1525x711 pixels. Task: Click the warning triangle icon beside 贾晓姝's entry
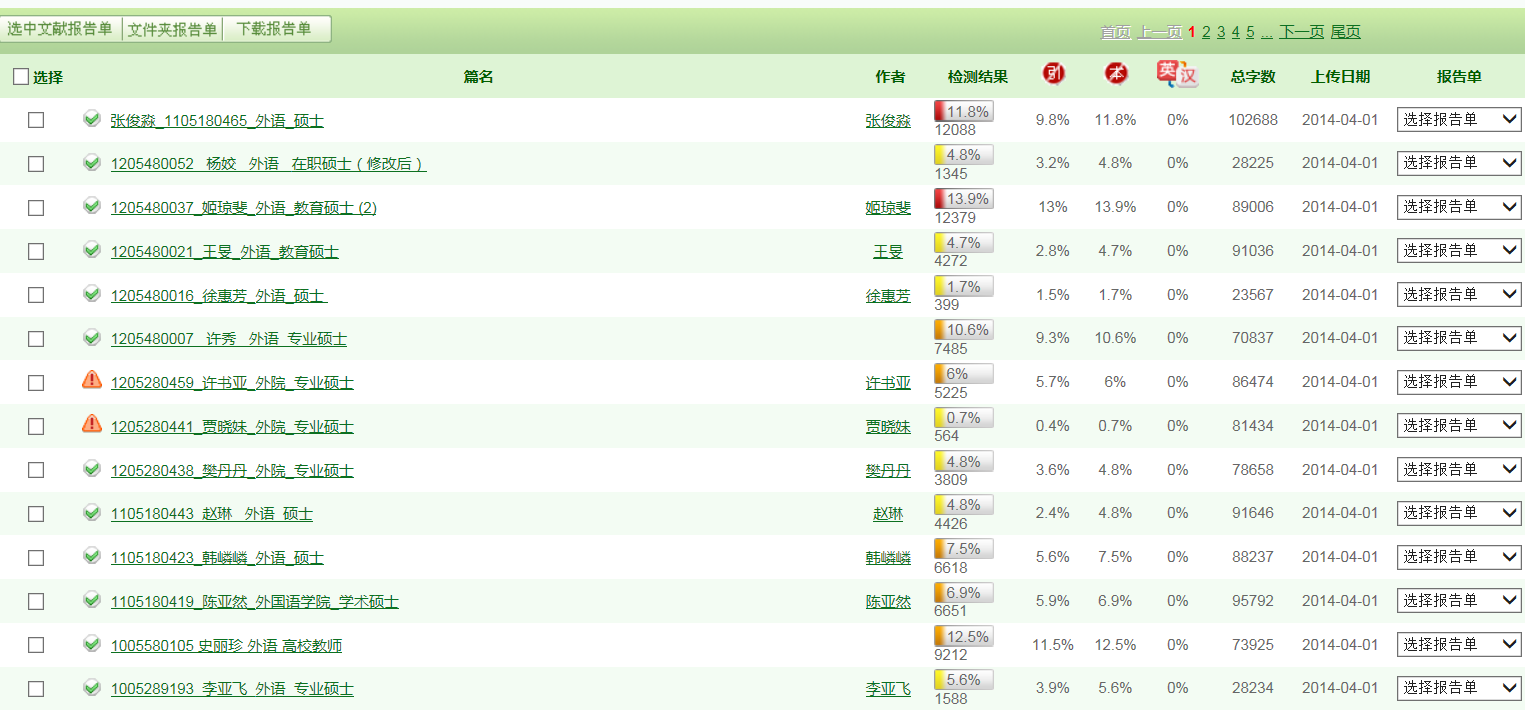tap(92, 424)
